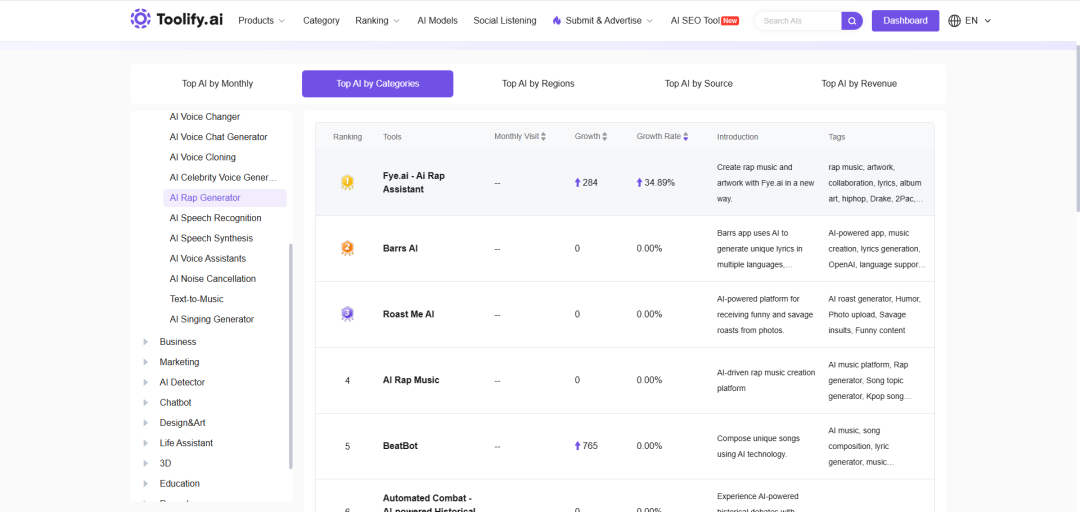This screenshot has height=512, width=1080.
Task: Open the Products dropdown menu
Action: pos(261,21)
